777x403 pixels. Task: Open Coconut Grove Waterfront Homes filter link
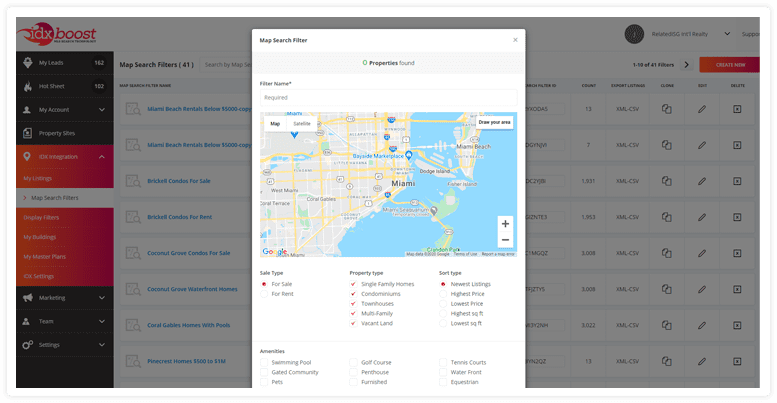(x=192, y=289)
